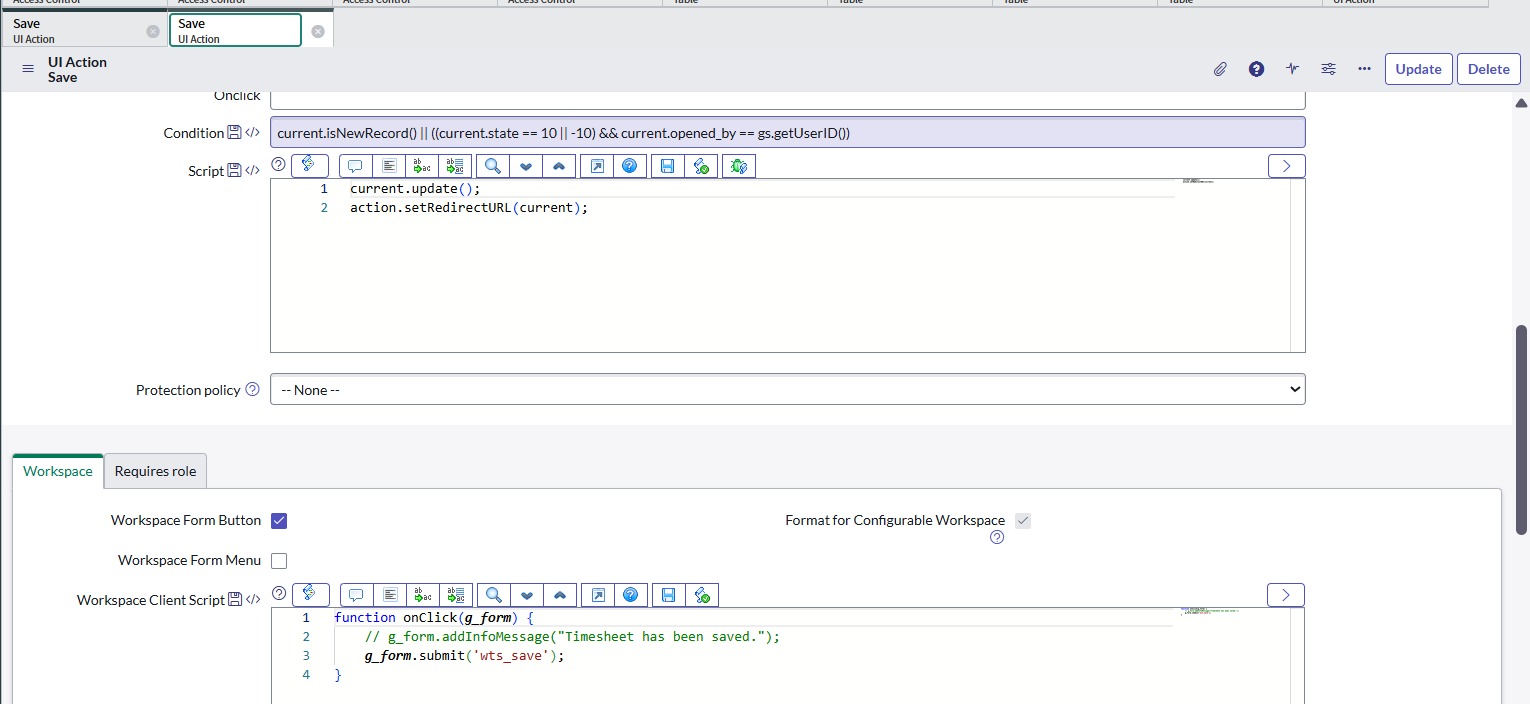
Task: Open the activity stream pulse icon
Action: point(1292,69)
